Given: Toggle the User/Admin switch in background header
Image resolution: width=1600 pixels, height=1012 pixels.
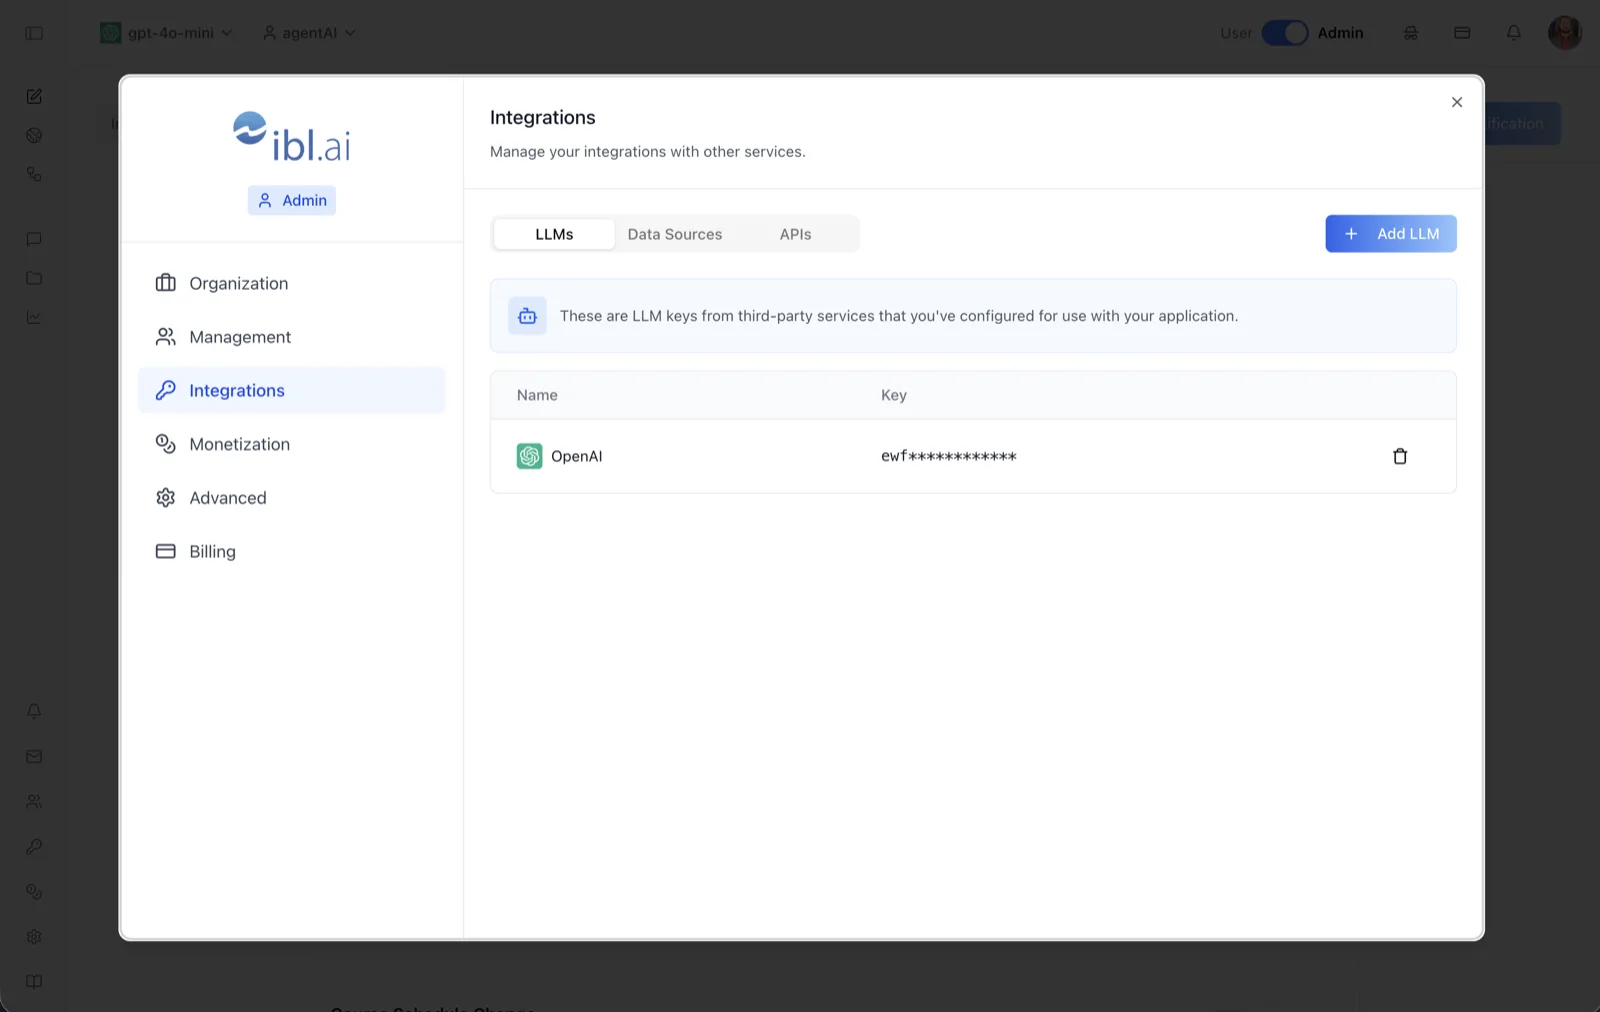Looking at the screenshot, I should coord(1285,33).
